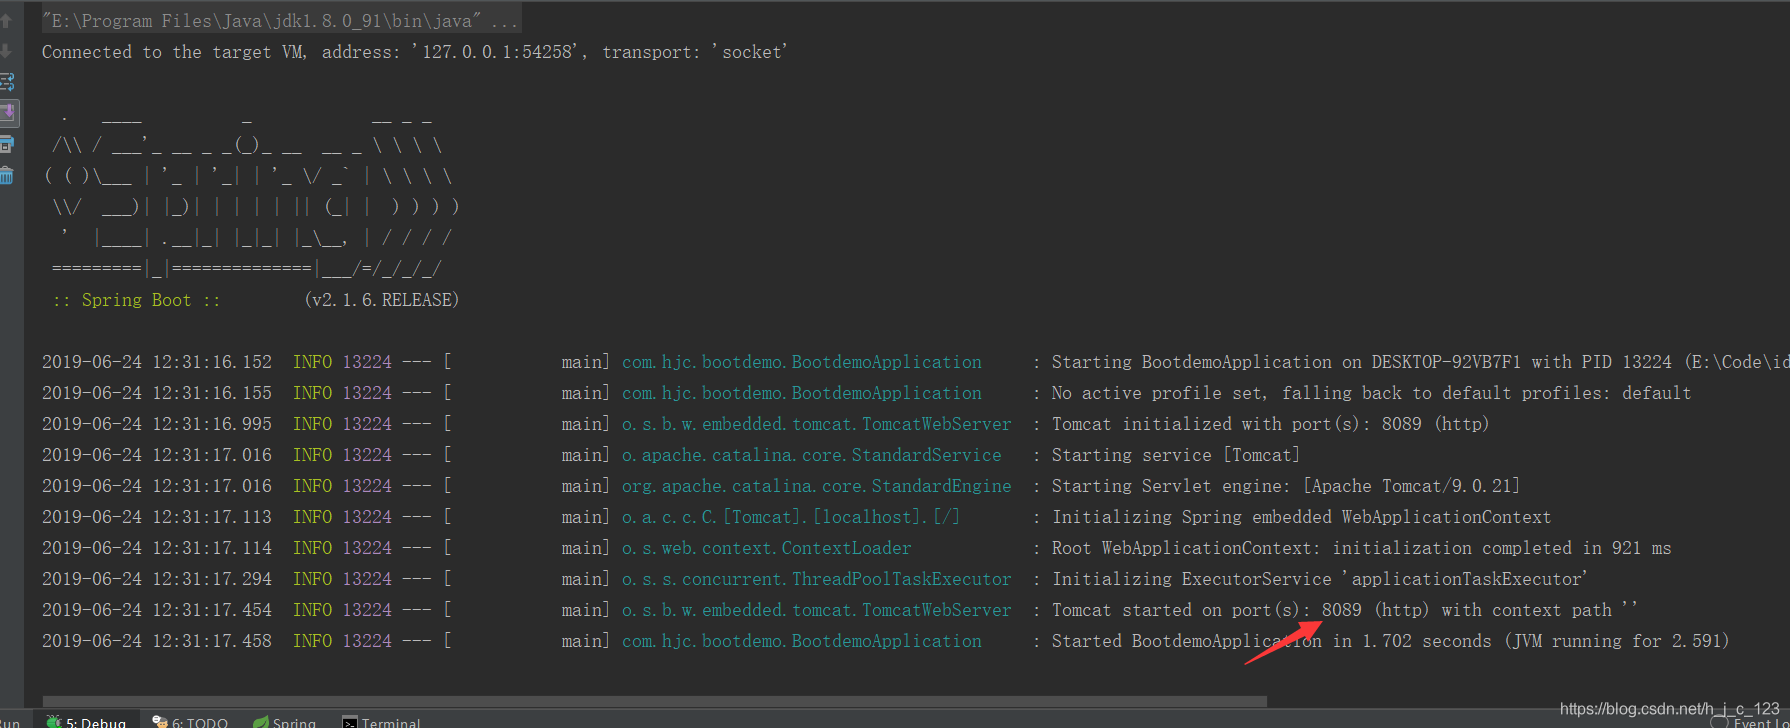Click the ThreadPoolTaskExecutor class link

817,579
